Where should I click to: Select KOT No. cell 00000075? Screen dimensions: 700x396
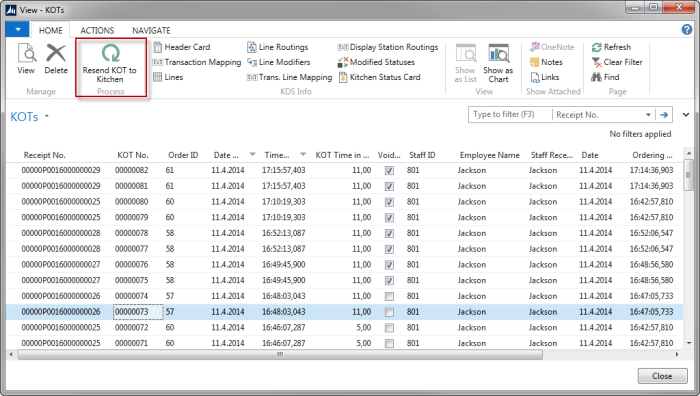click(132, 280)
